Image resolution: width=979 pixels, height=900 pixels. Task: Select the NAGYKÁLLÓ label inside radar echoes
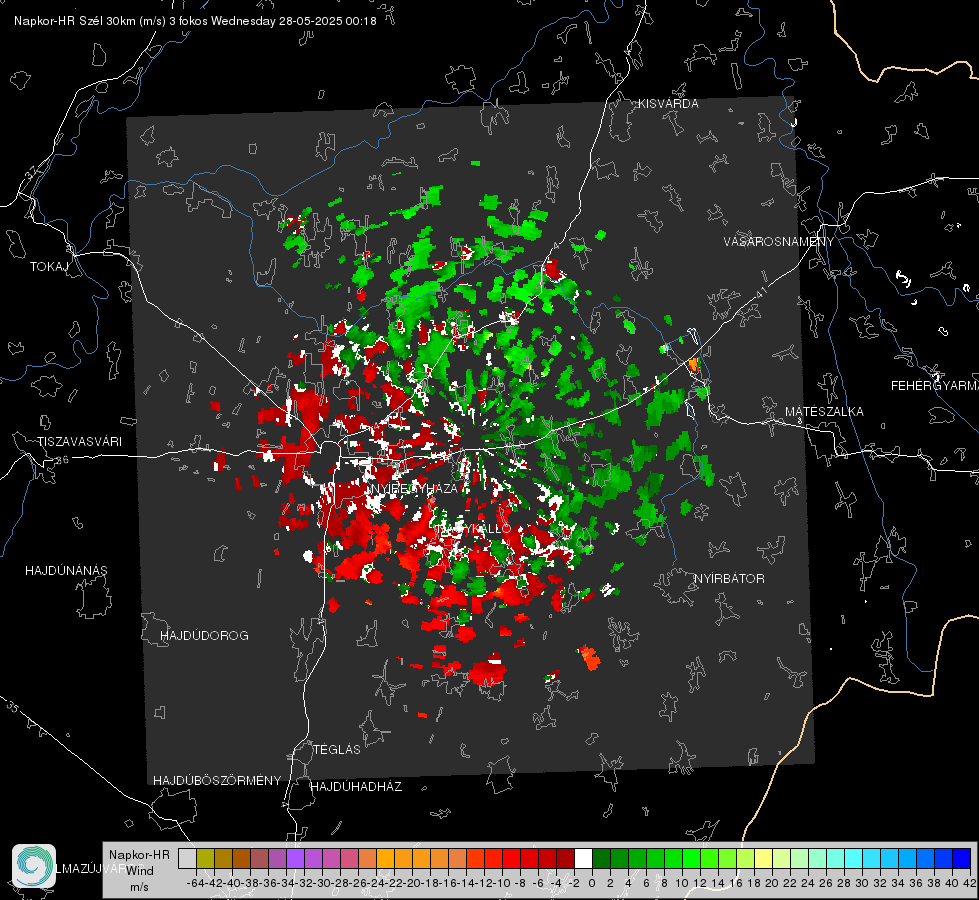pyautogui.click(x=475, y=528)
